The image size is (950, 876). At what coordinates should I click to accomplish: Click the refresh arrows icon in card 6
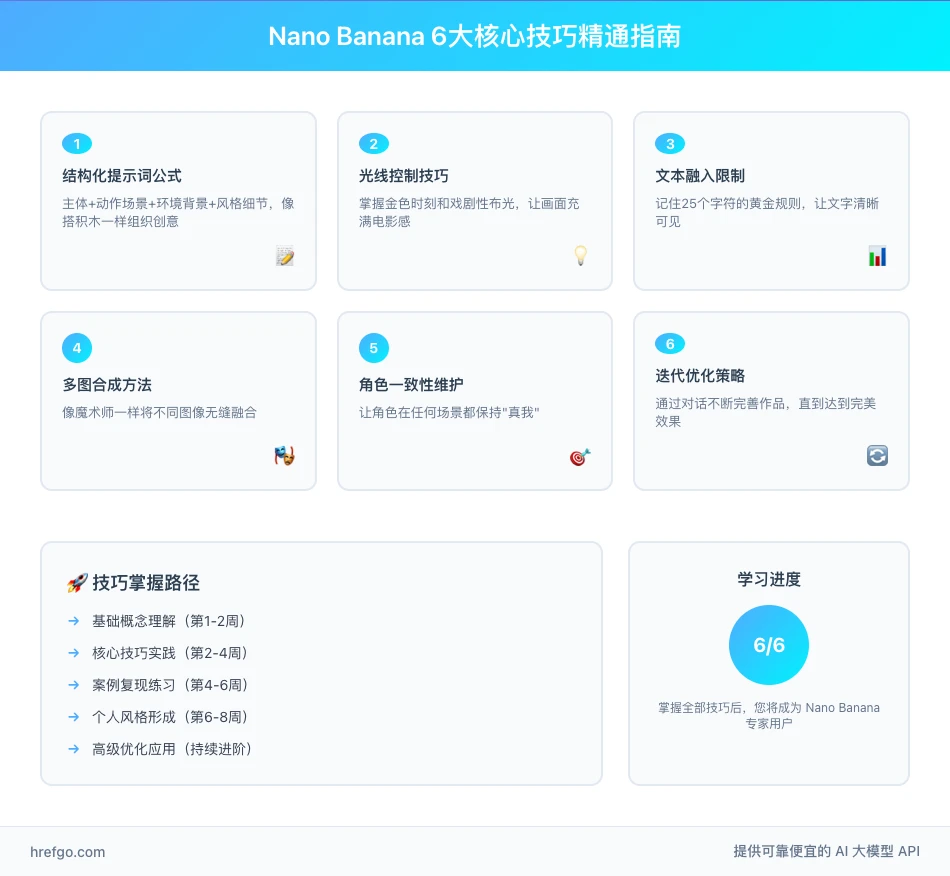coord(877,456)
